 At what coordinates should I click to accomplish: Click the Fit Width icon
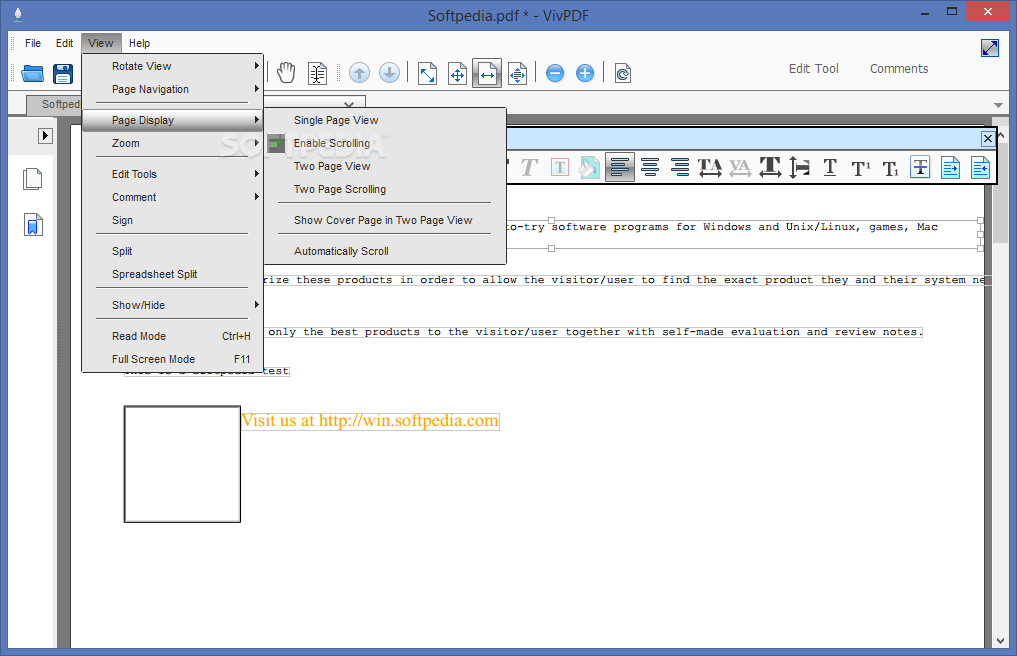coord(487,73)
